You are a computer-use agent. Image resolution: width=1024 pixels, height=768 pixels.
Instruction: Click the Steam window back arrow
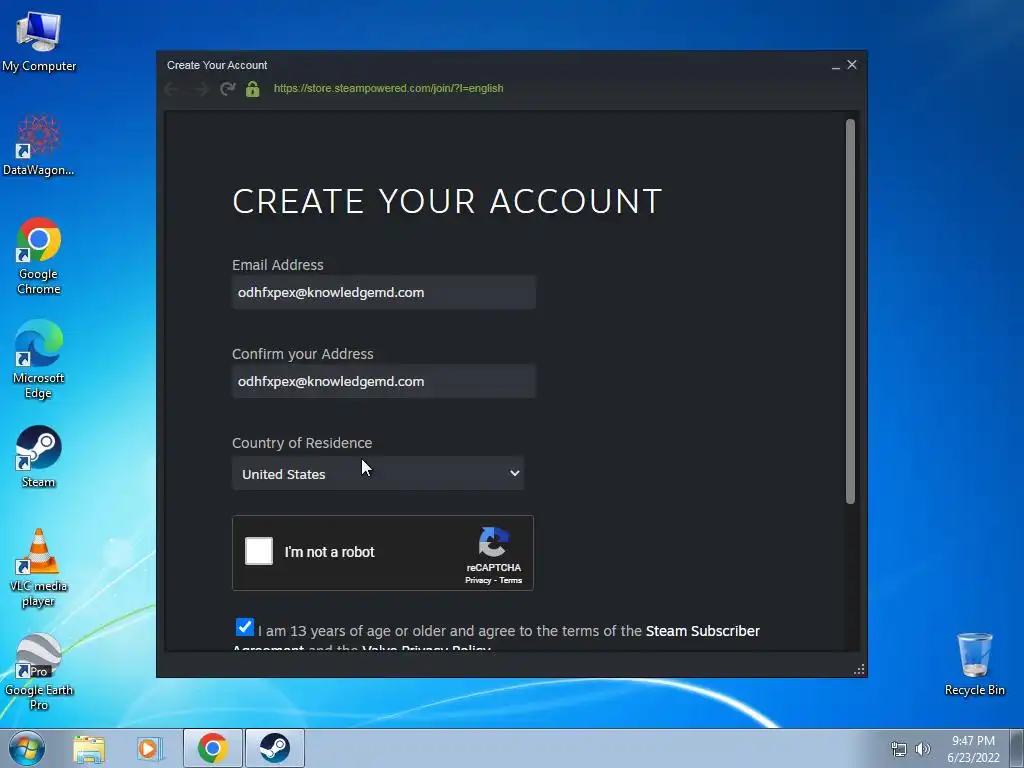pos(172,89)
